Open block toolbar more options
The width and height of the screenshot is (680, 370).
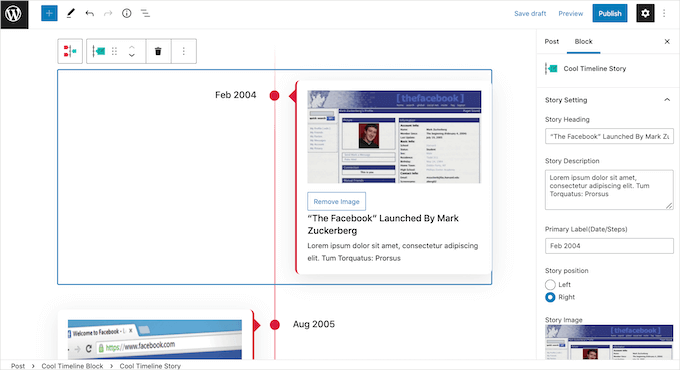[x=183, y=51]
